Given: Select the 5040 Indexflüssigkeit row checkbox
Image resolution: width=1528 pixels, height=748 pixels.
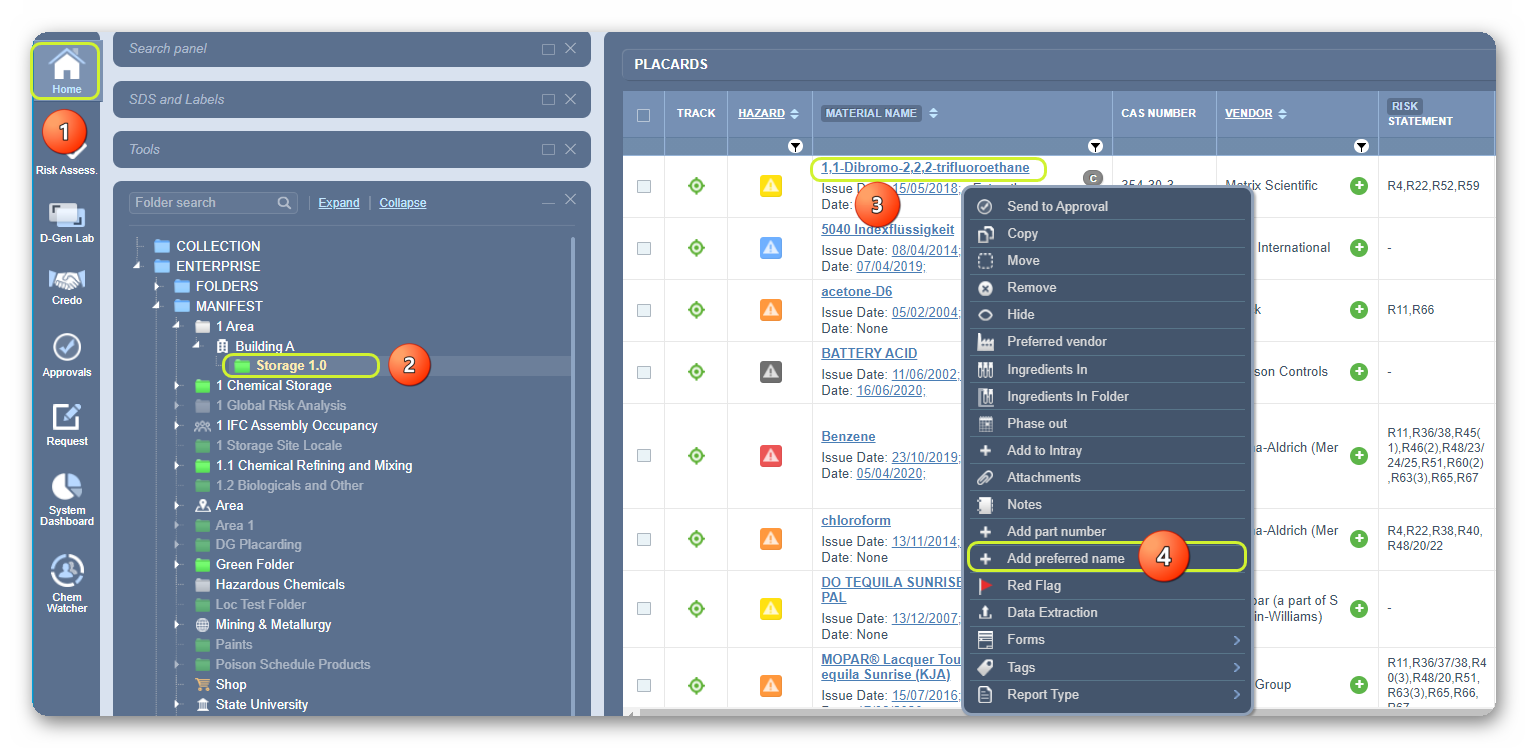Looking at the screenshot, I should point(643,248).
